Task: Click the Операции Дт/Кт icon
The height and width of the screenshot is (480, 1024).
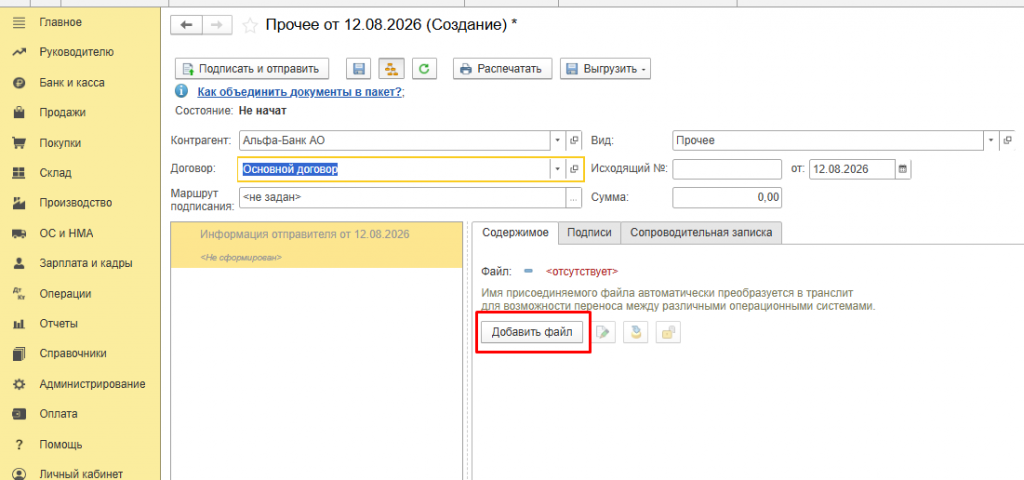Action: (19, 294)
